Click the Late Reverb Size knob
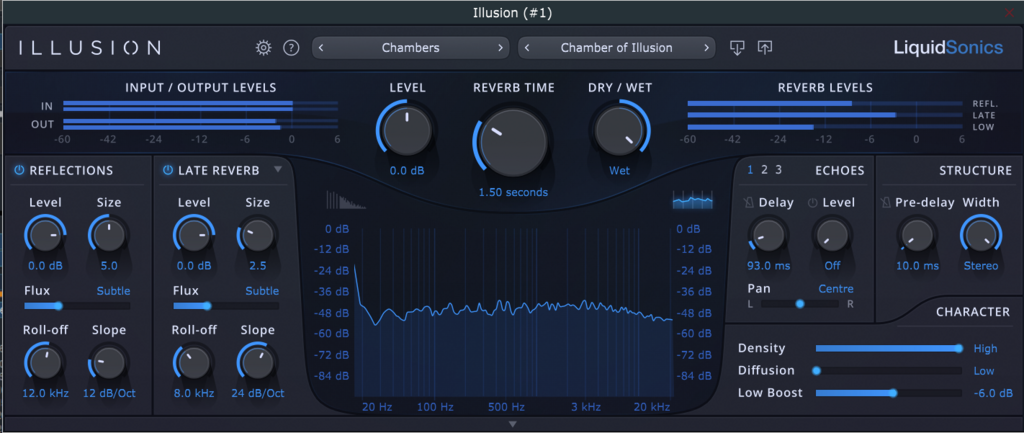The width and height of the screenshot is (1024, 433). coord(257,235)
